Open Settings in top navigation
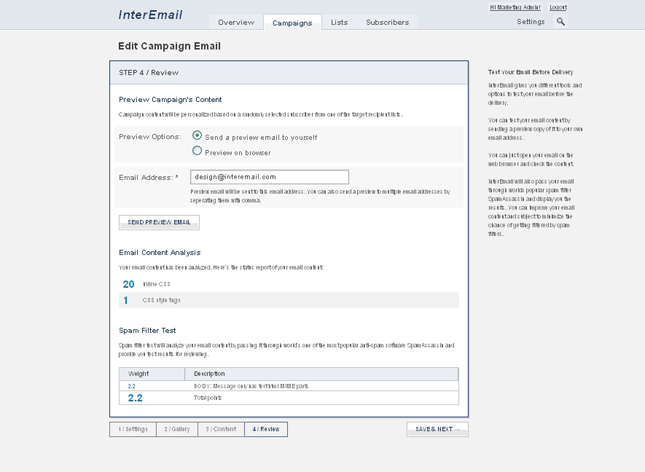Screen dimensions: 645x472 pyautogui.click(x=531, y=22)
